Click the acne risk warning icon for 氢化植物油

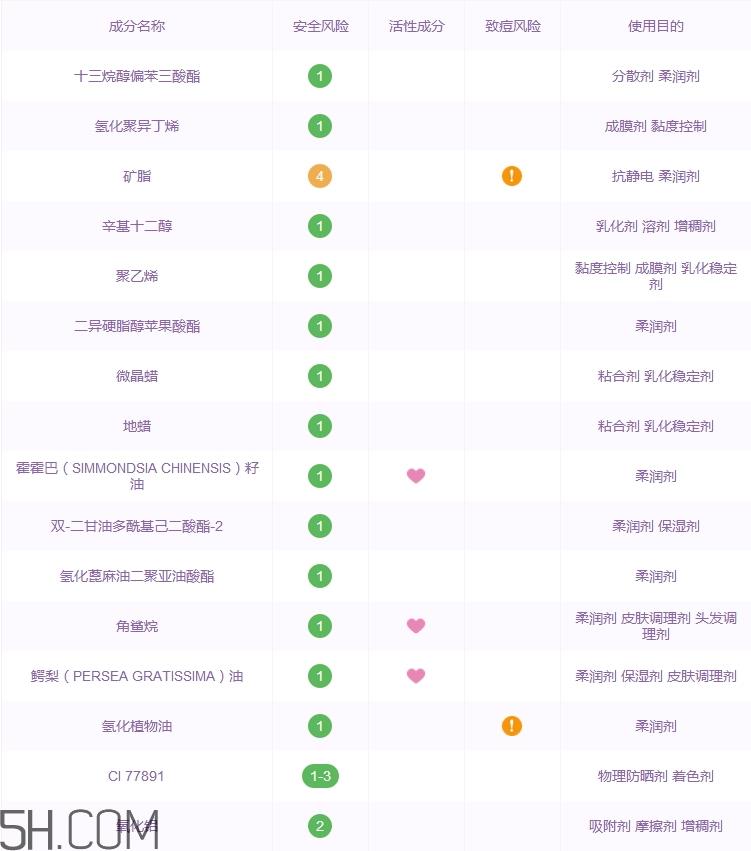point(512,726)
